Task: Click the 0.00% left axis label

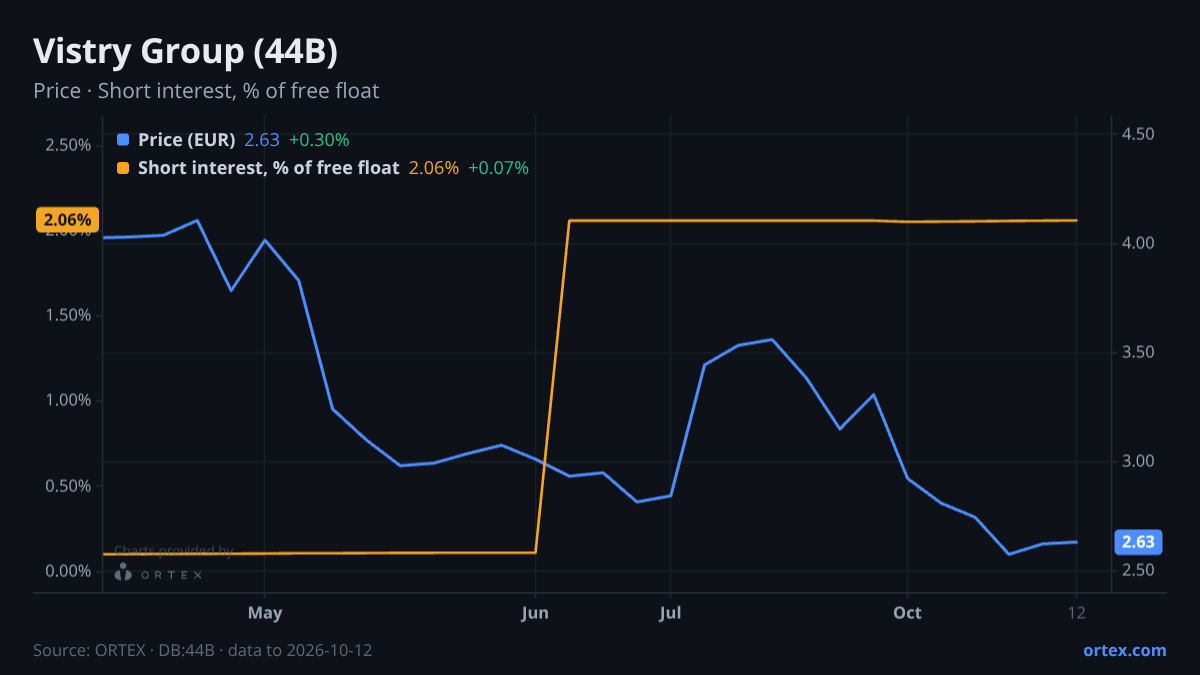Action: pyautogui.click(x=67, y=571)
